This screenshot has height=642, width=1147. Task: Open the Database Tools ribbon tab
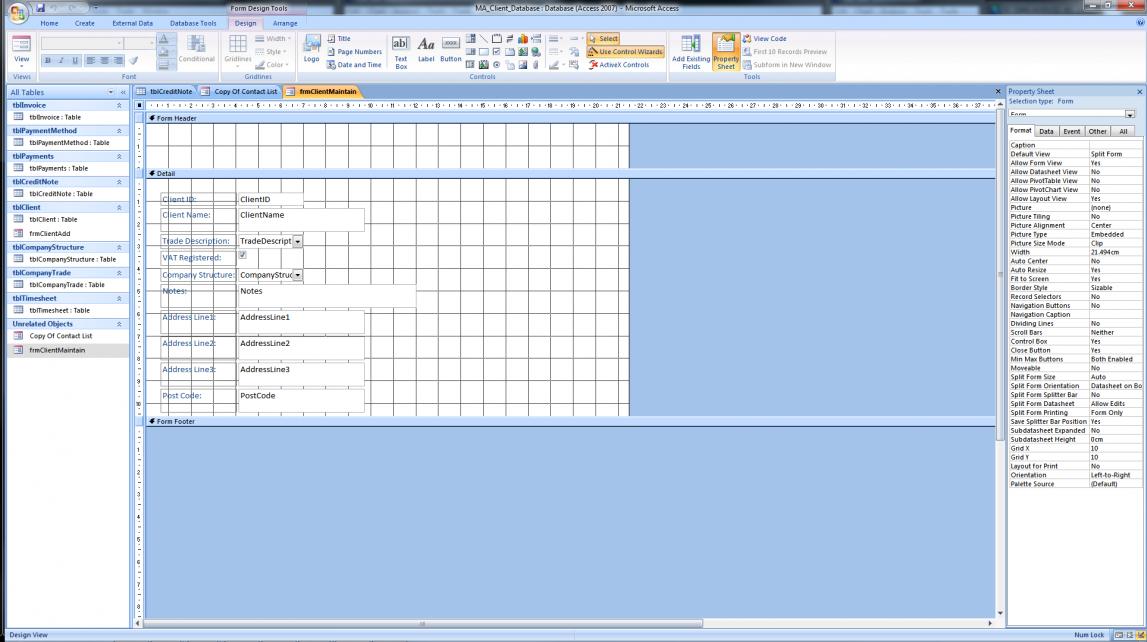click(x=193, y=23)
